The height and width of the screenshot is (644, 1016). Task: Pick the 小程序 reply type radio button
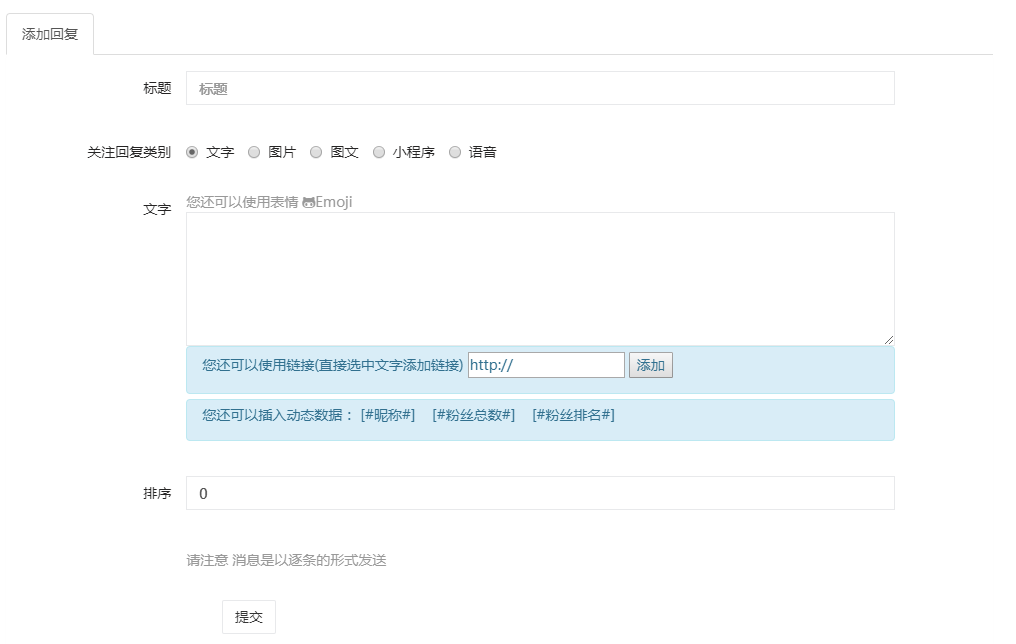click(379, 152)
